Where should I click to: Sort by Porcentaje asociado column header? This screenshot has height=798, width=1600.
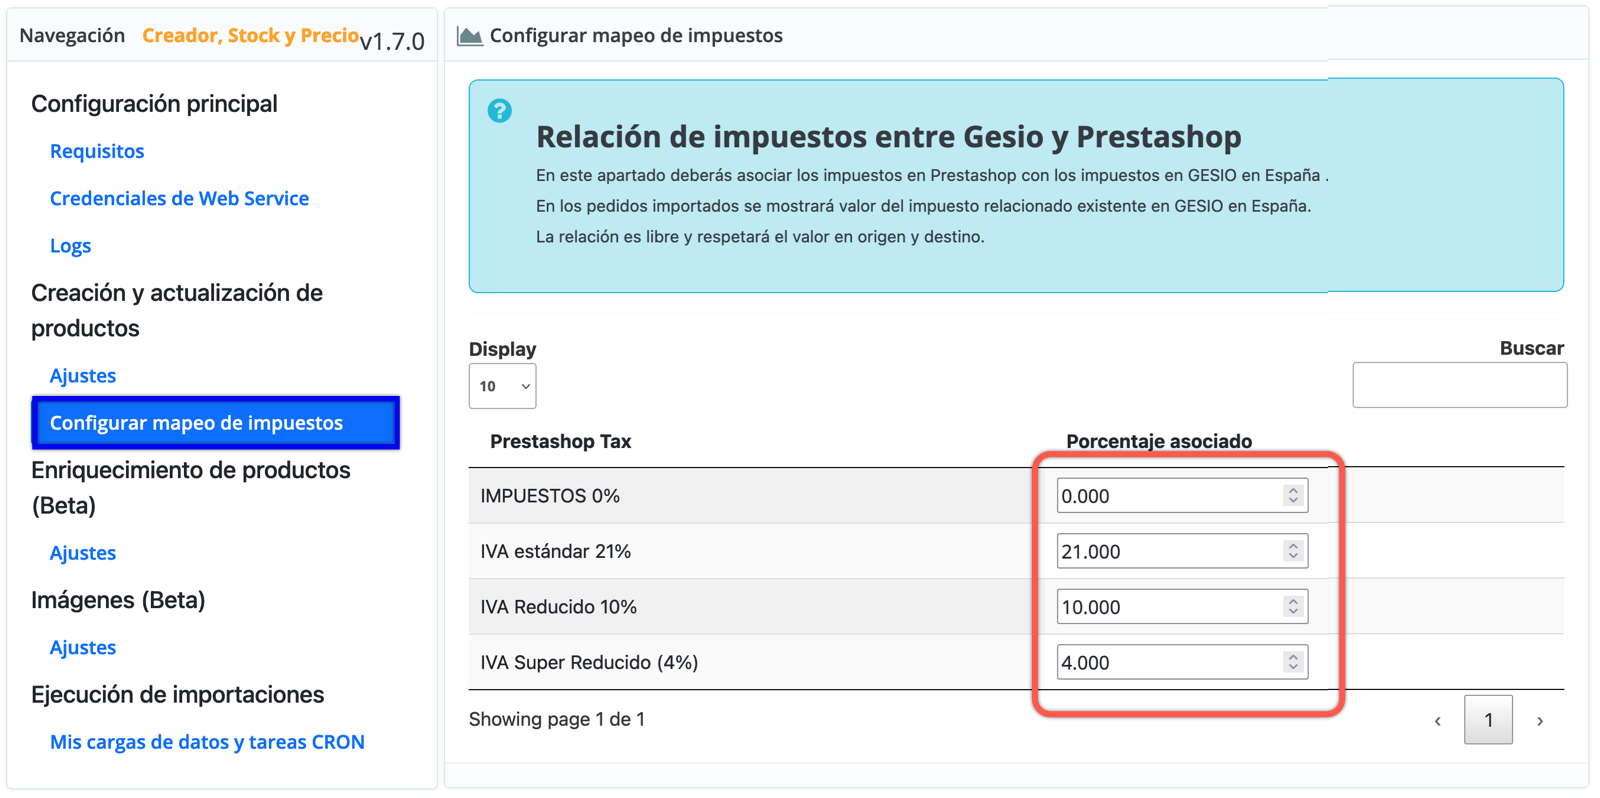pos(1159,441)
